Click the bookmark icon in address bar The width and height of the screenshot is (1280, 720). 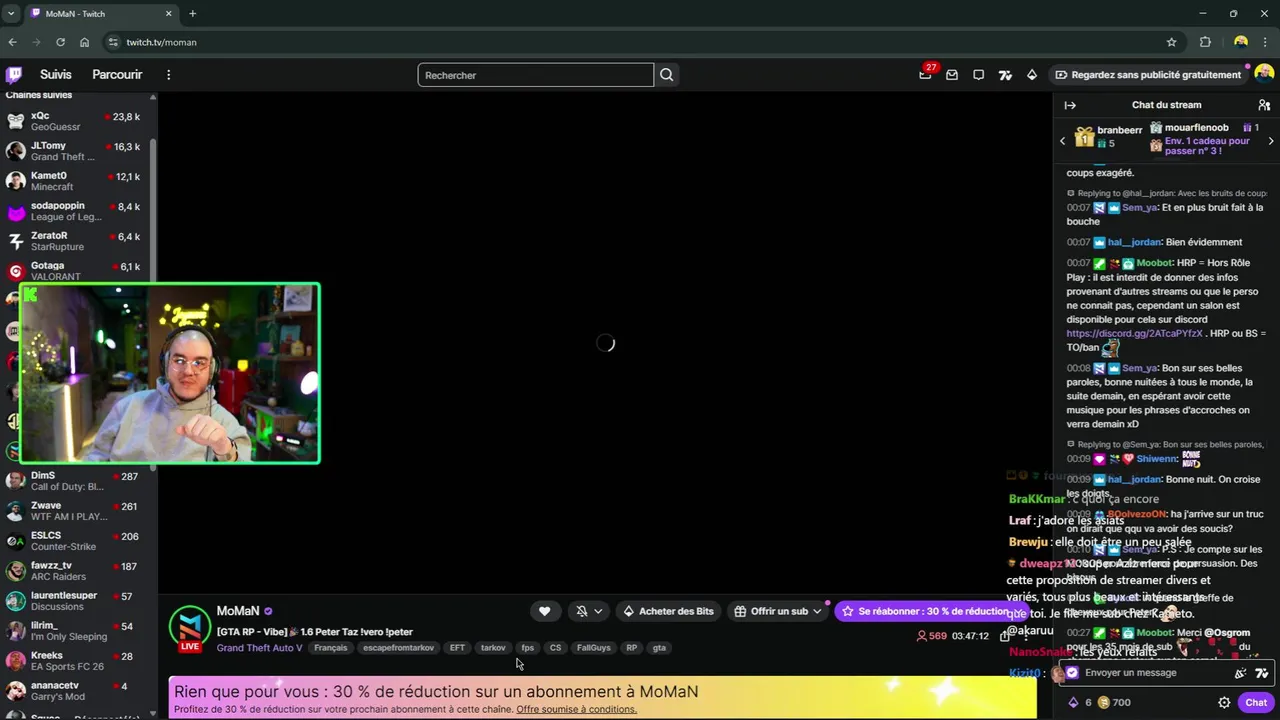tap(1171, 42)
